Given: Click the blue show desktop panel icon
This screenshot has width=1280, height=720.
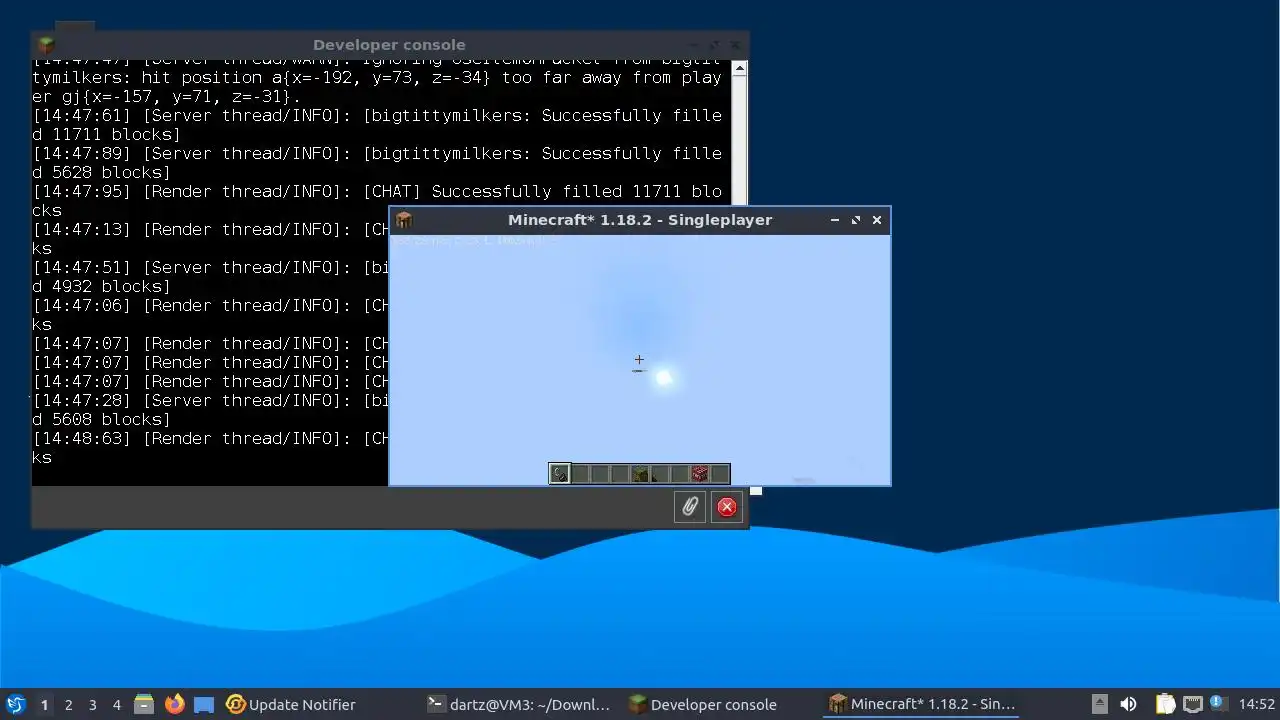Looking at the screenshot, I should [x=204, y=704].
